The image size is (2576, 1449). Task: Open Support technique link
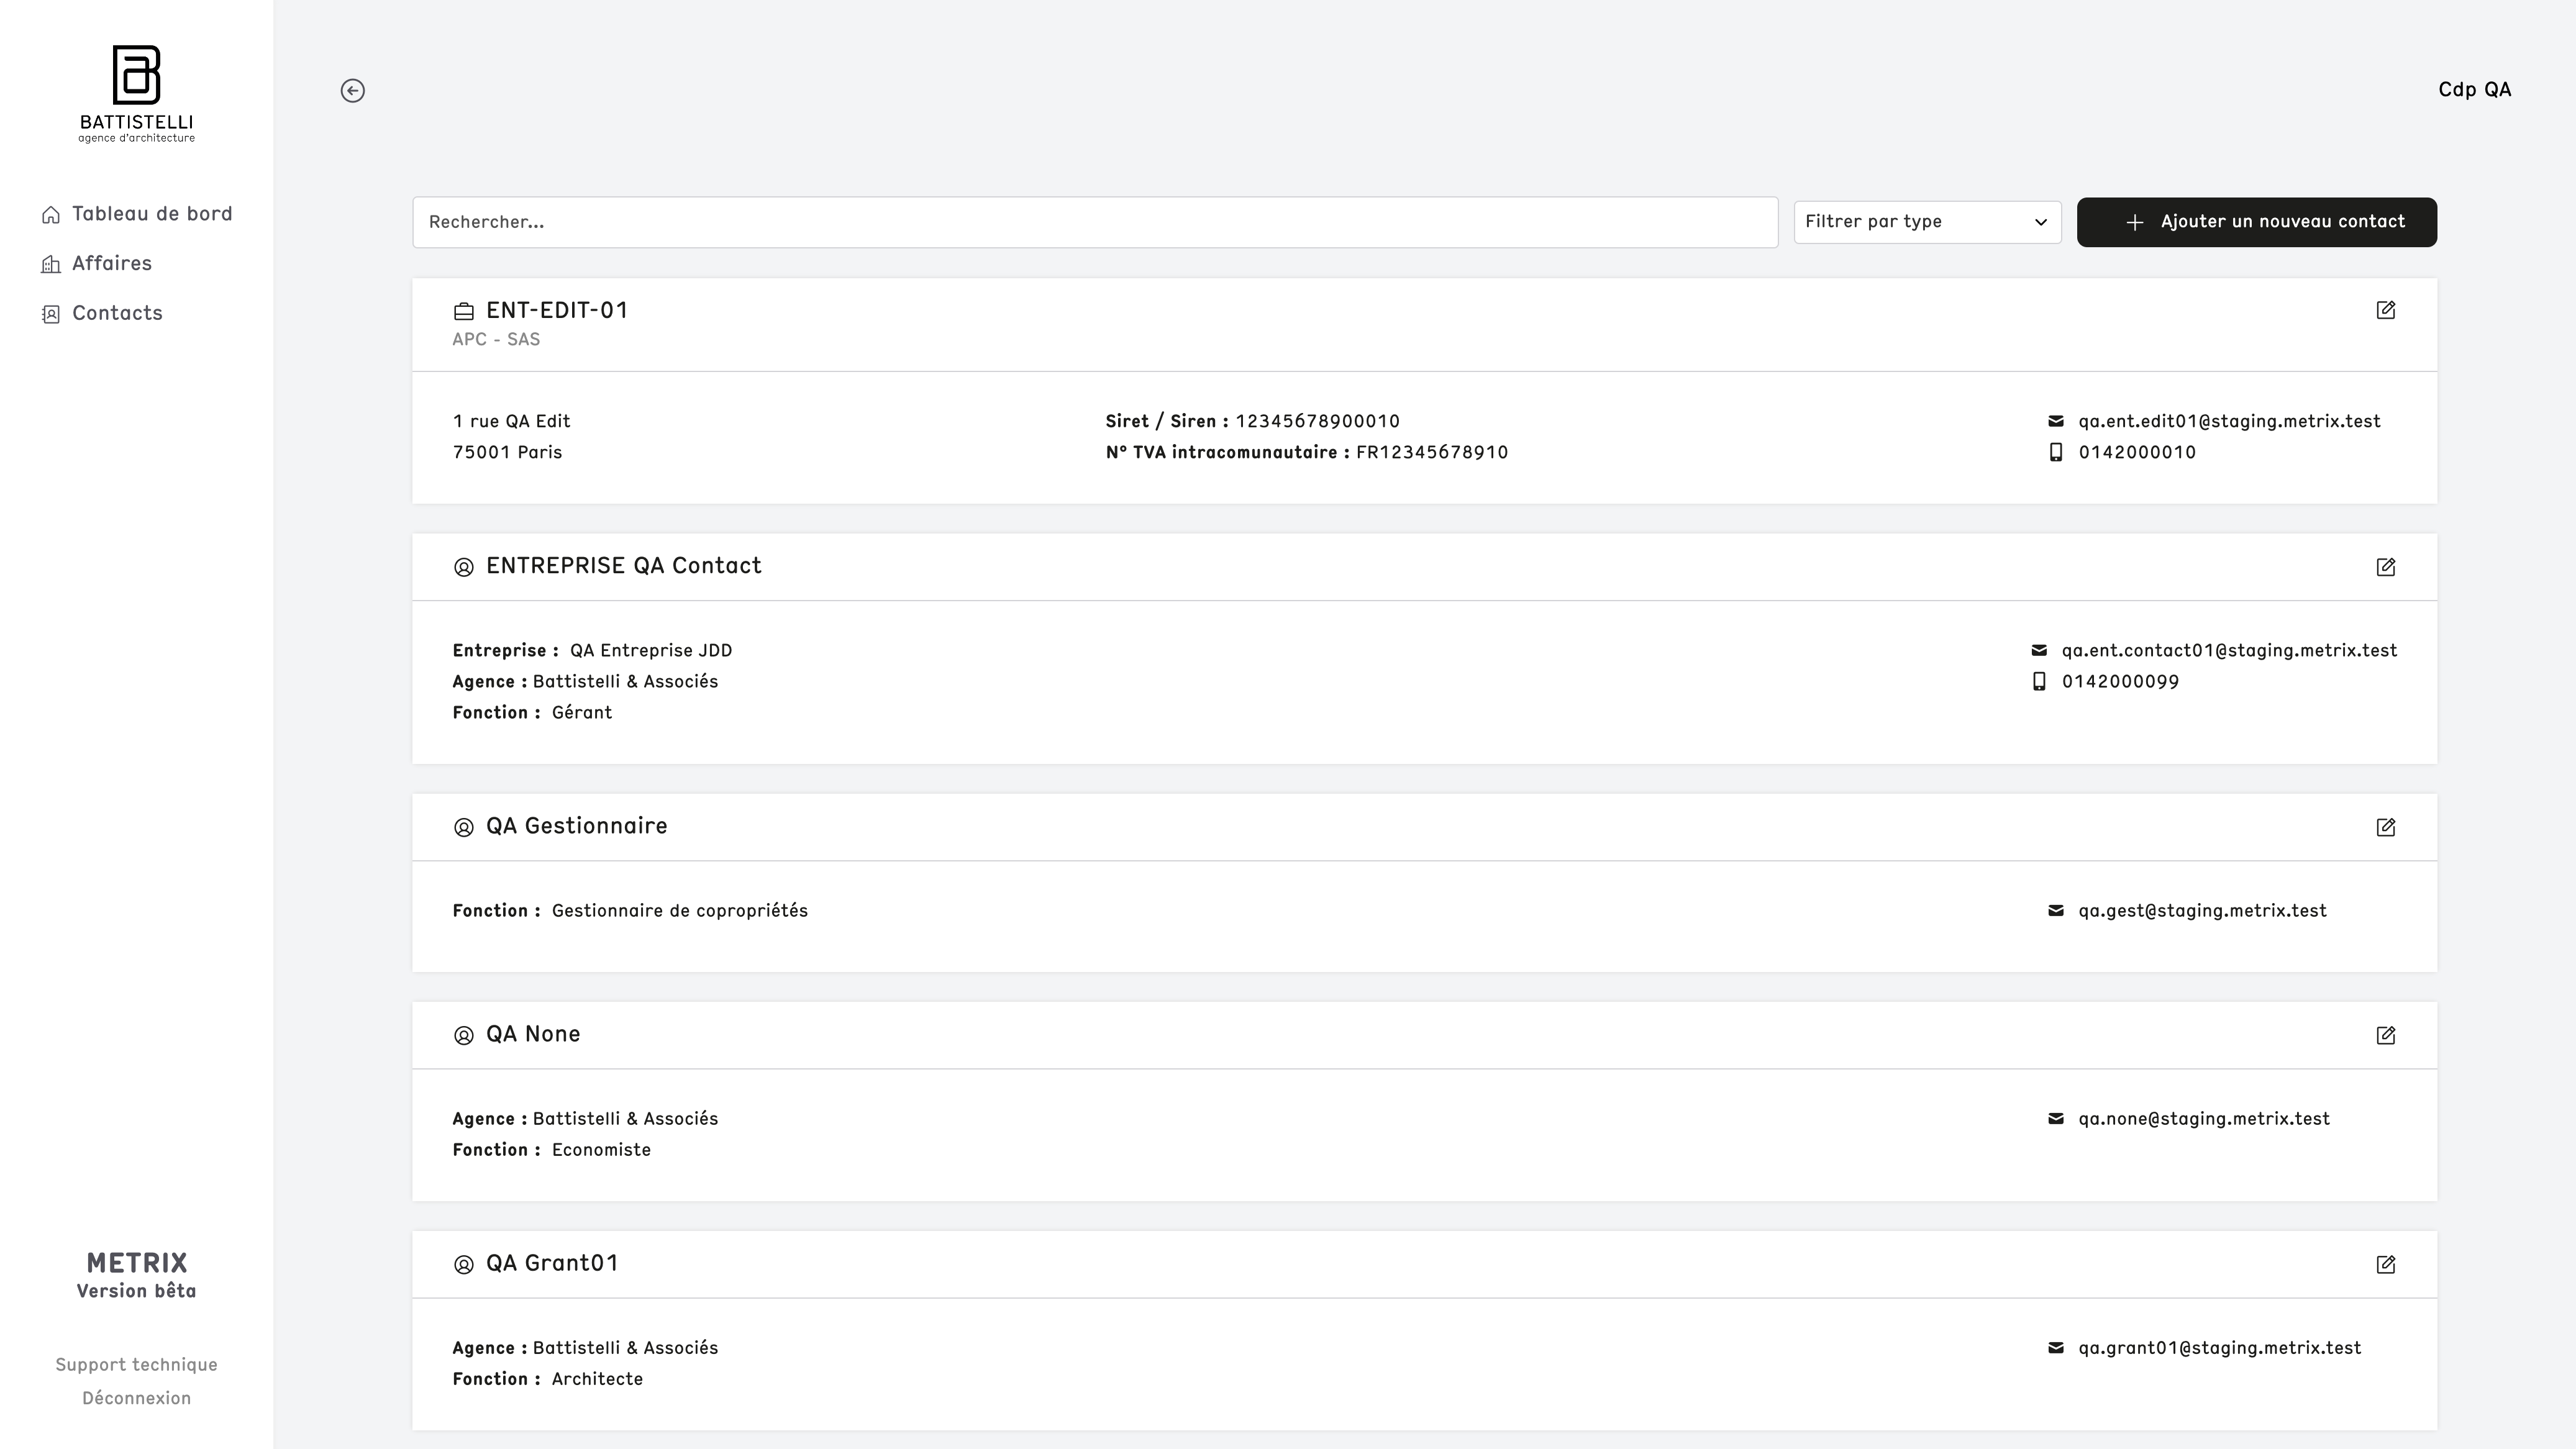[137, 1365]
